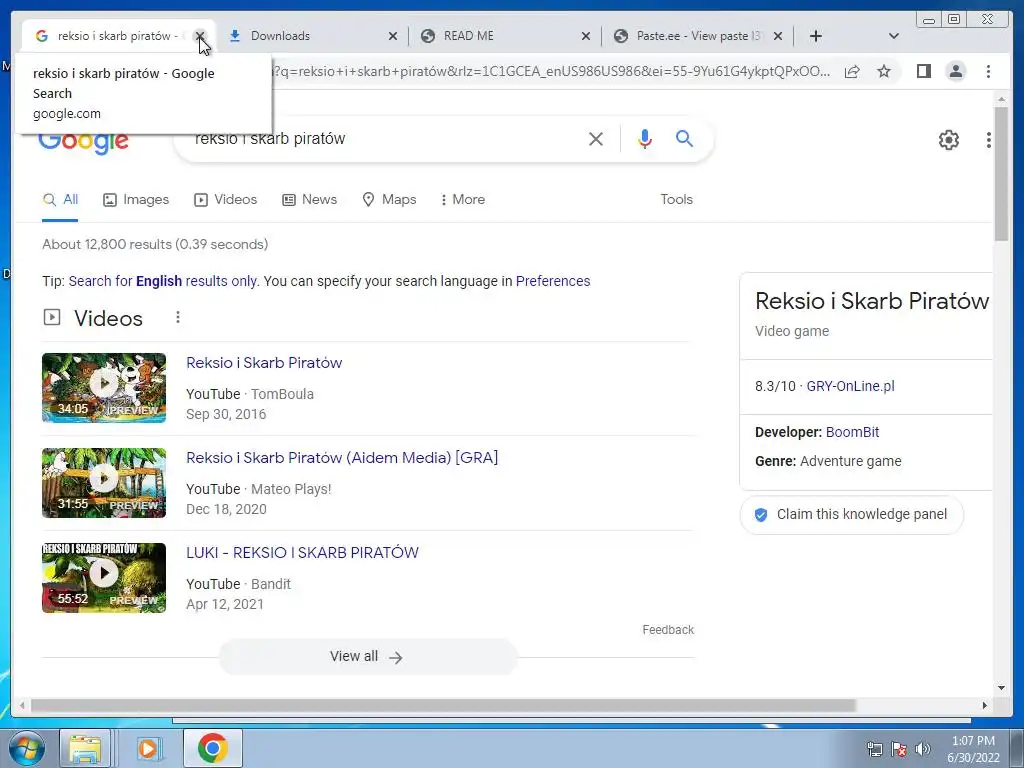Viewport: 1024px width, 768px height.
Task: Play the Bandit video thumbnail 55:52
Action: pyautogui.click(x=104, y=578)
